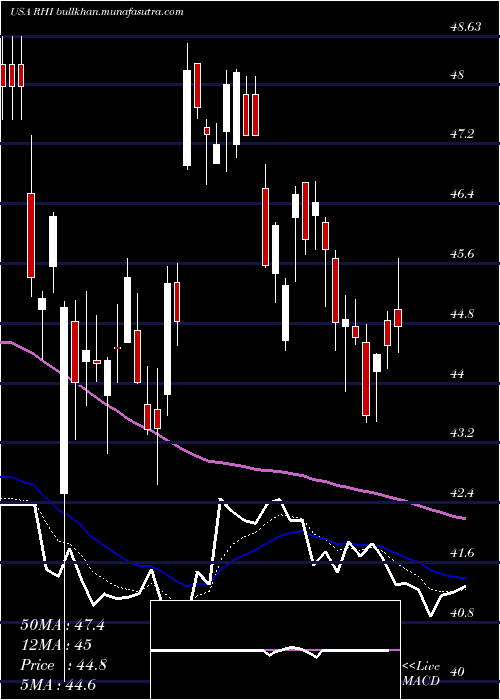Click the 40.8 price axis label
The height and width of the screenshot is (700, 500).
462,612
